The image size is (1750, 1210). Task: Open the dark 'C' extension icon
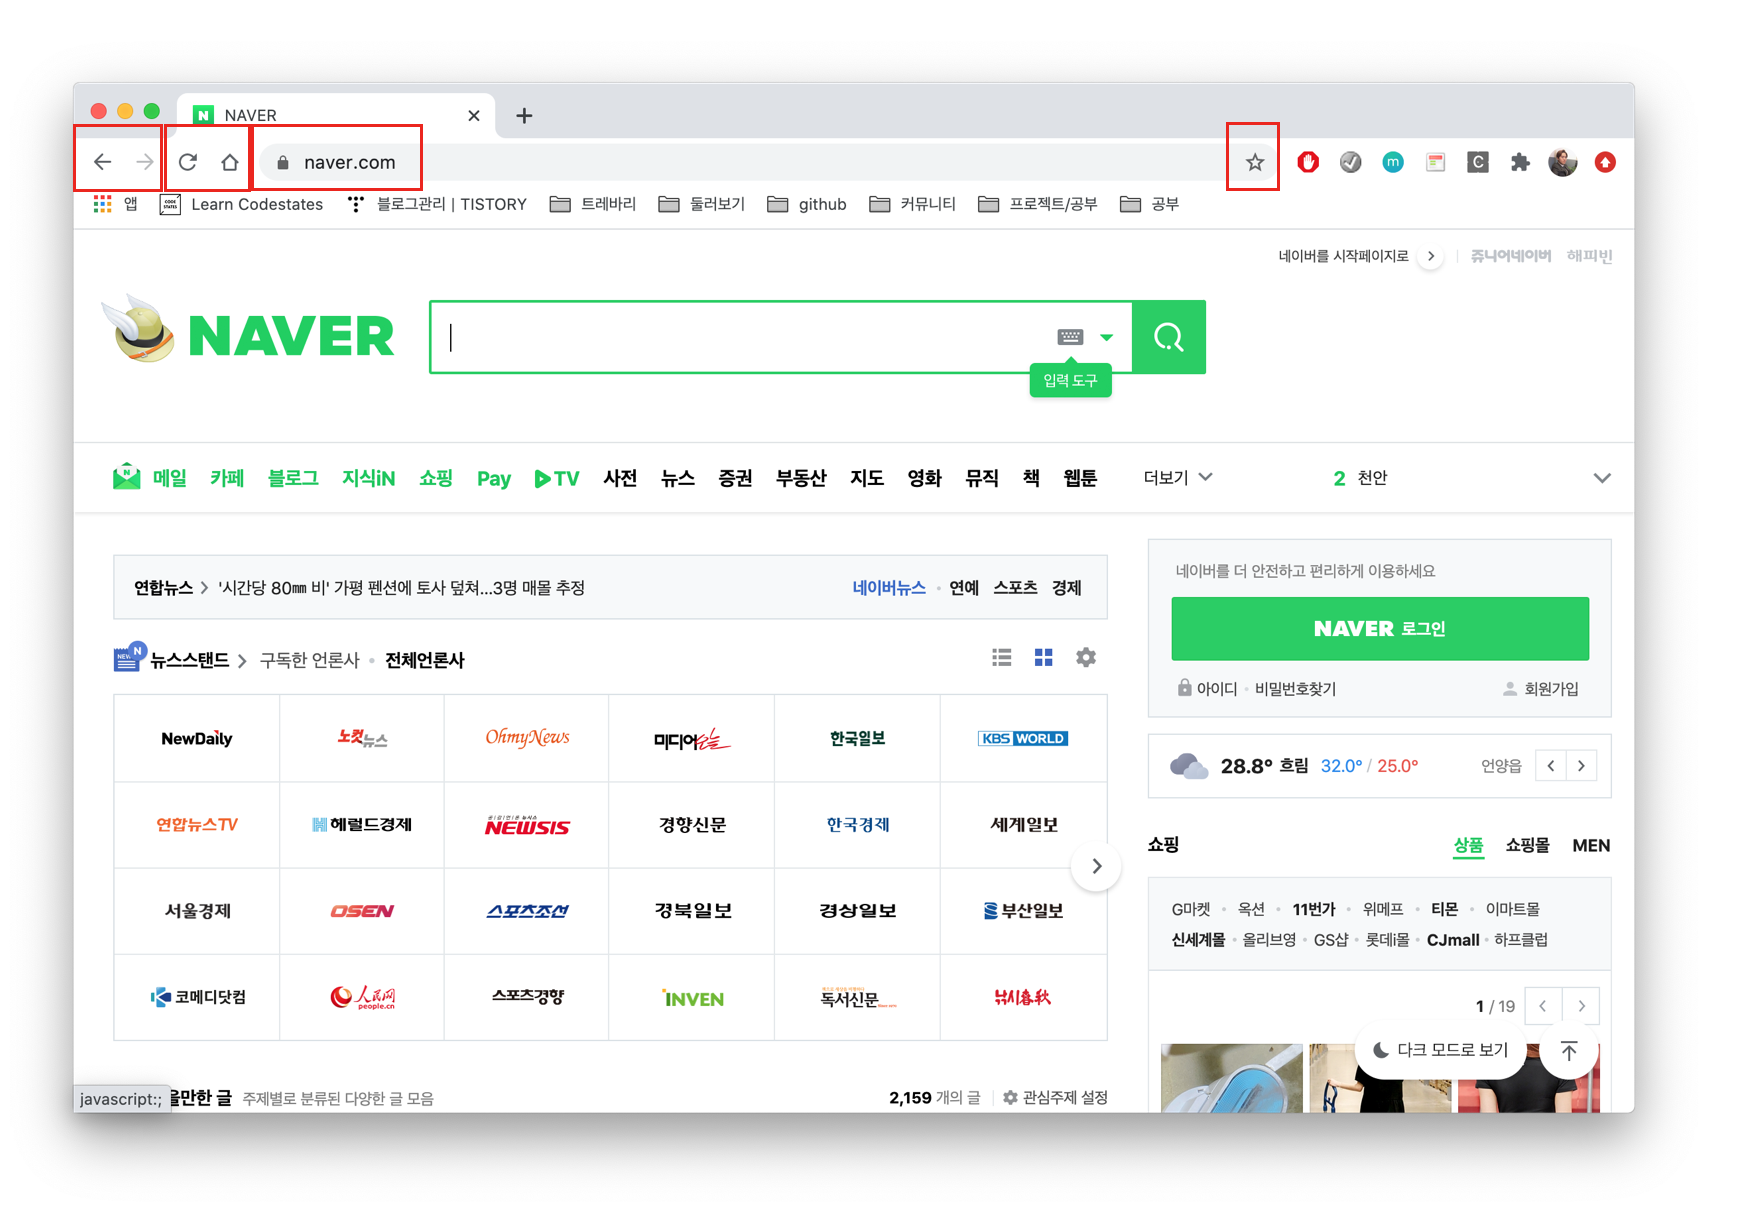point(1477,162)
